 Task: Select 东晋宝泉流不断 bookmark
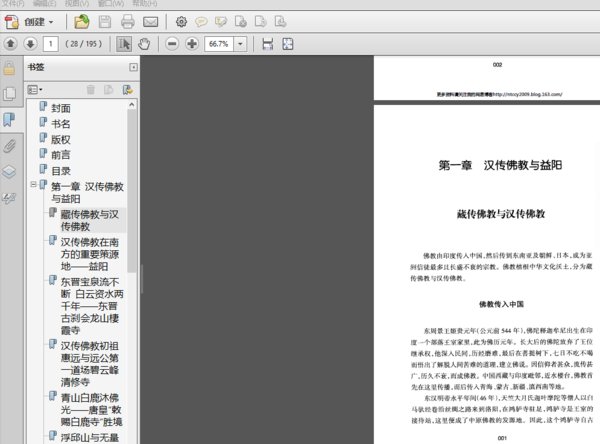coord(92,306)
